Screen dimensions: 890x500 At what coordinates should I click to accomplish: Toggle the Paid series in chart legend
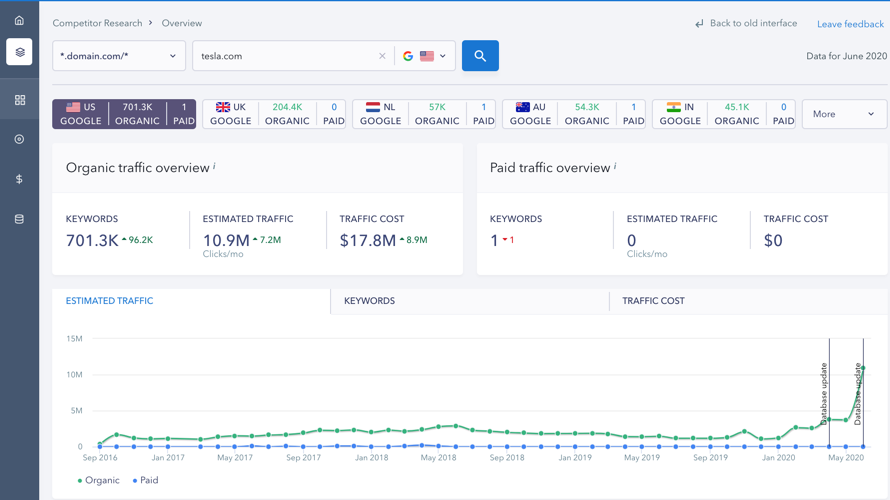click(146, 480)
